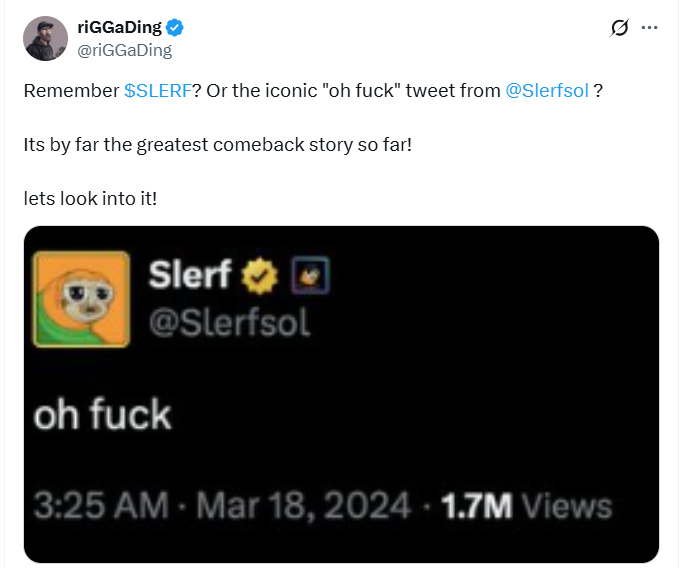This screenshot has width=685, height=568.
Task: Click the "oh fuck" text in the image
Action: pyautogui.click(x=103, y=414)
